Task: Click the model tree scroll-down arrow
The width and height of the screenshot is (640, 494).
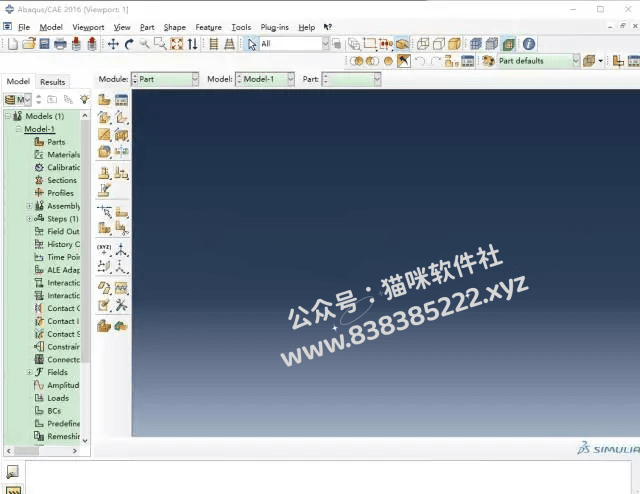Action: pos(85,441)
